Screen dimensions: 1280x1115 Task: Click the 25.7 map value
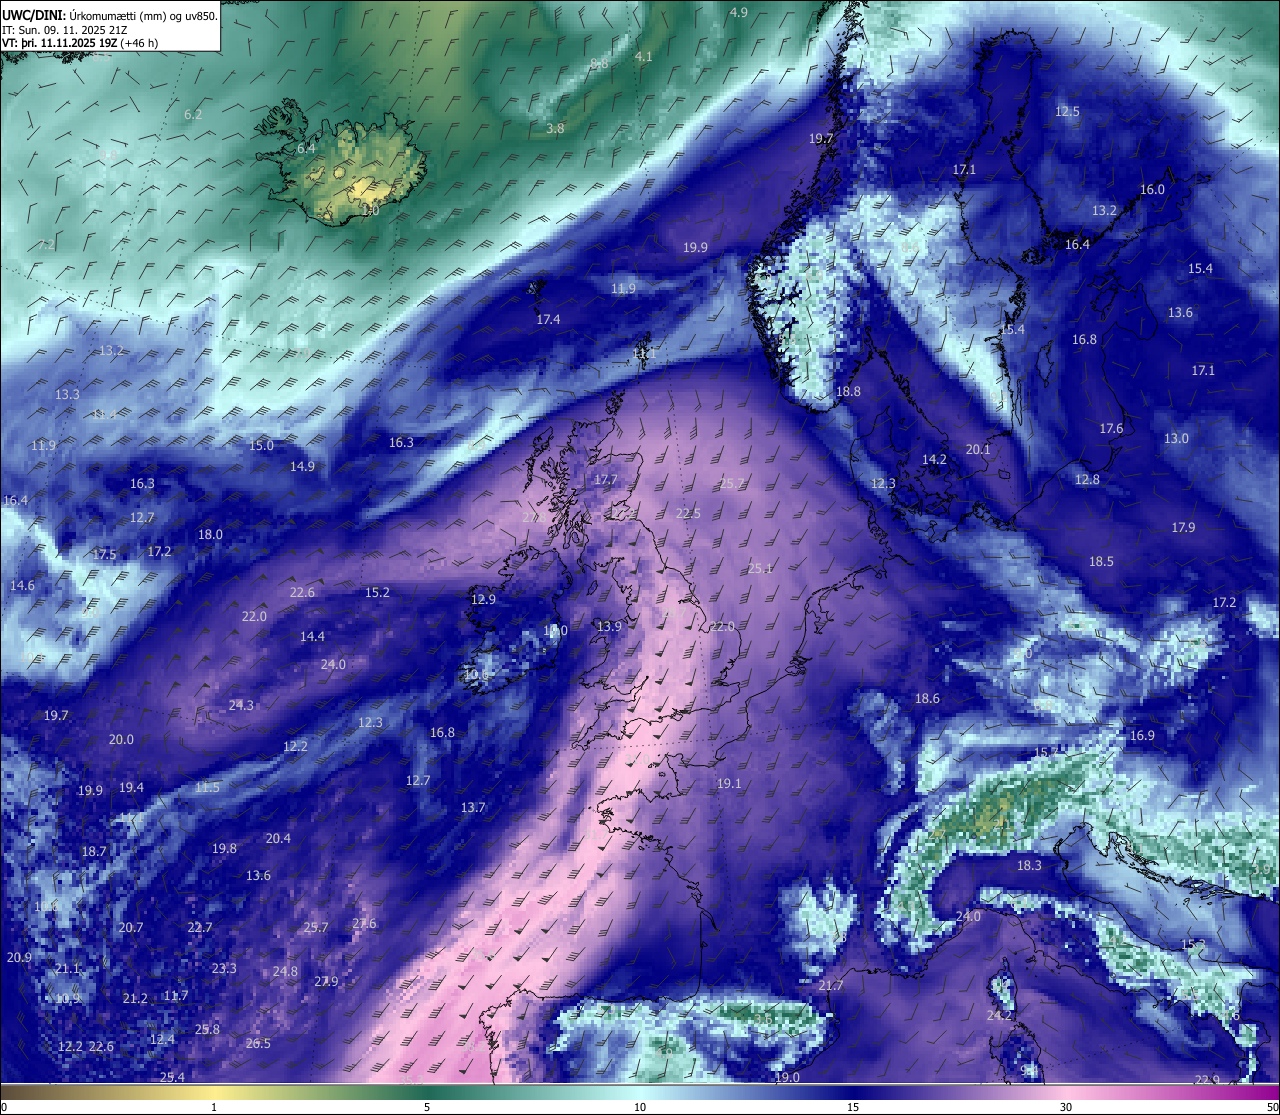pyautogui.click(x=316, y=929)
